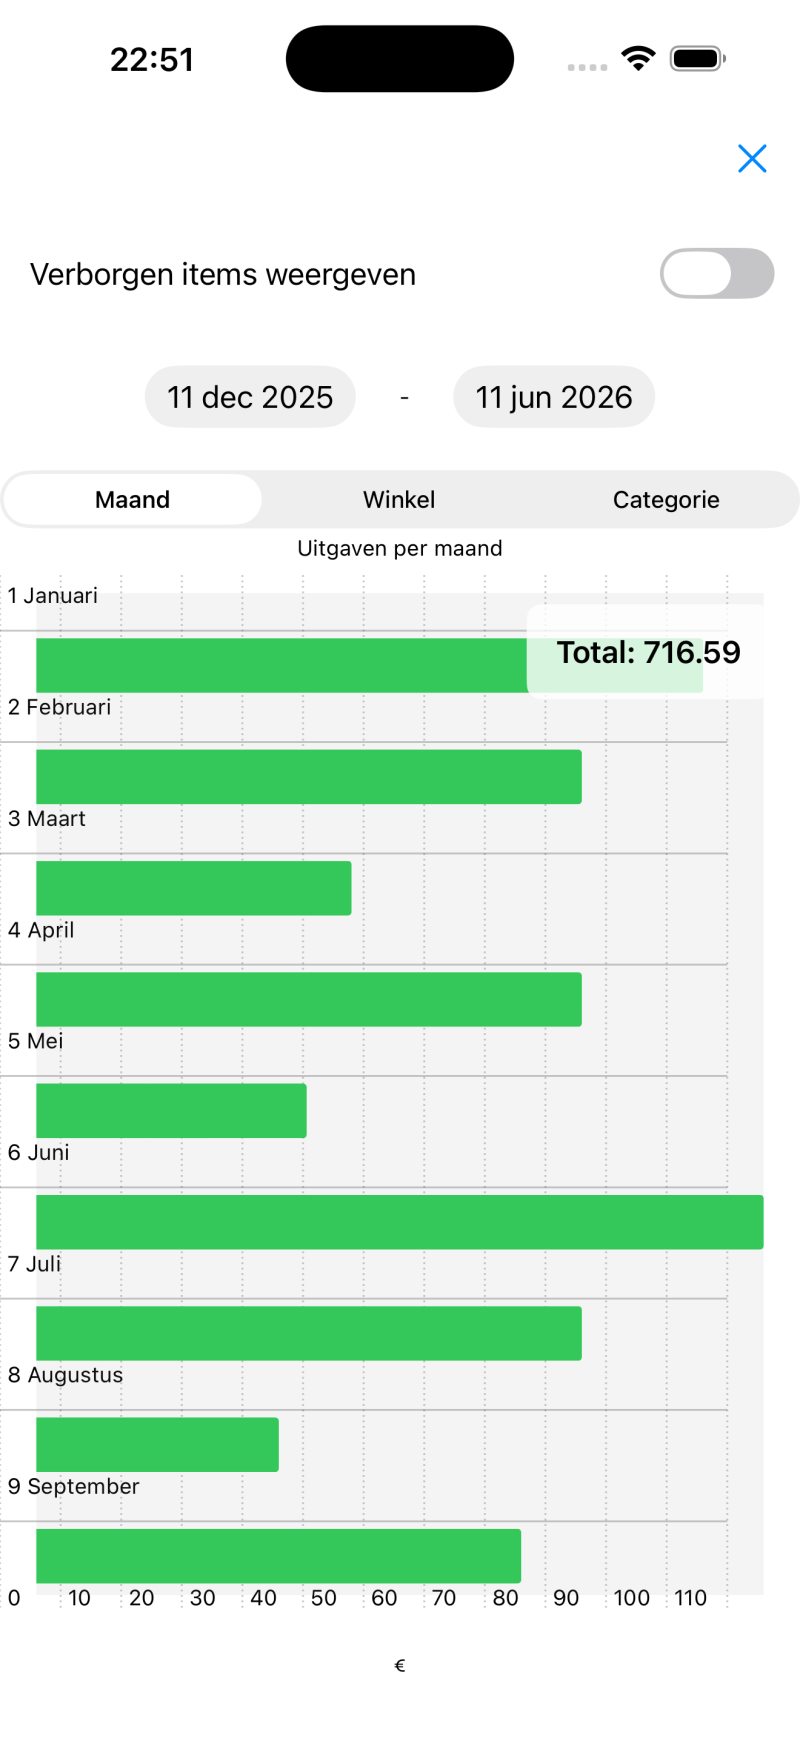
Task: Tap the Januari spending bar
Action: pyautogui.click(x=280, y=666)
